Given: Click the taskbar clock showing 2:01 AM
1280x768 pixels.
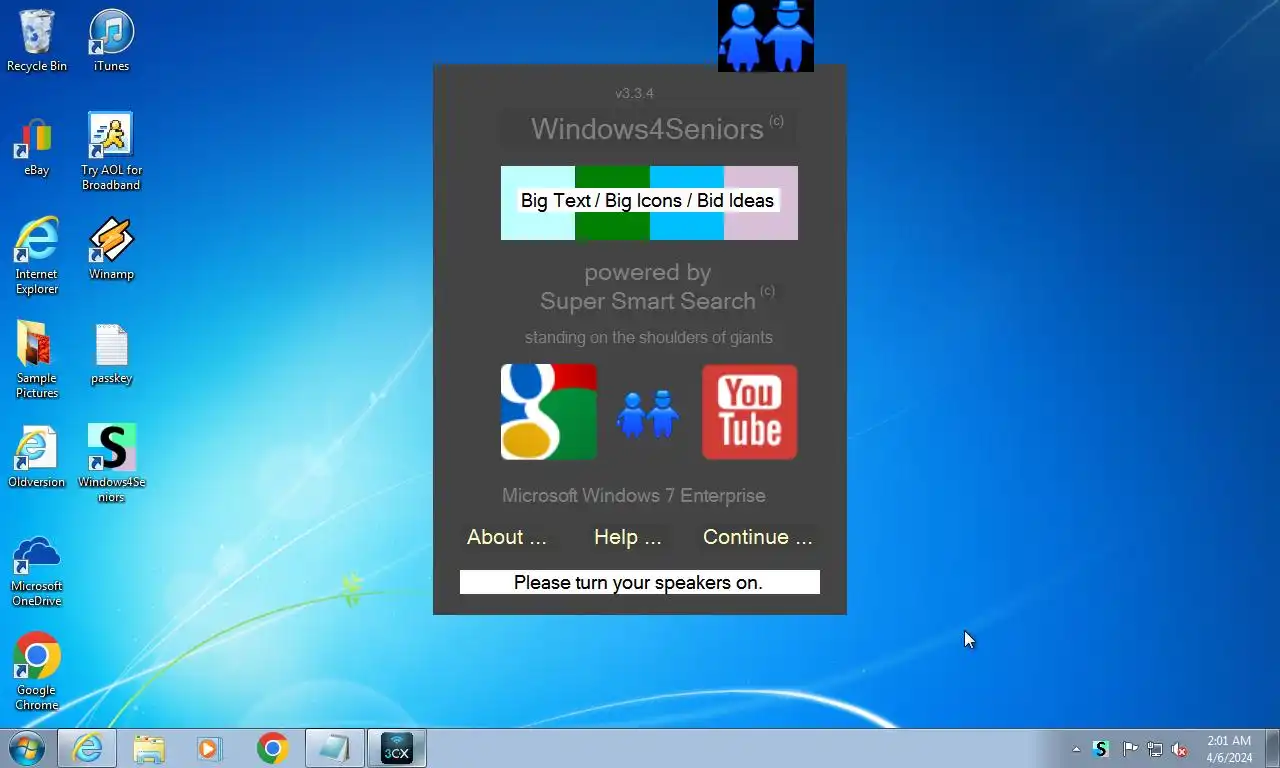Looking at the screenshot, I should (1229, 749).
